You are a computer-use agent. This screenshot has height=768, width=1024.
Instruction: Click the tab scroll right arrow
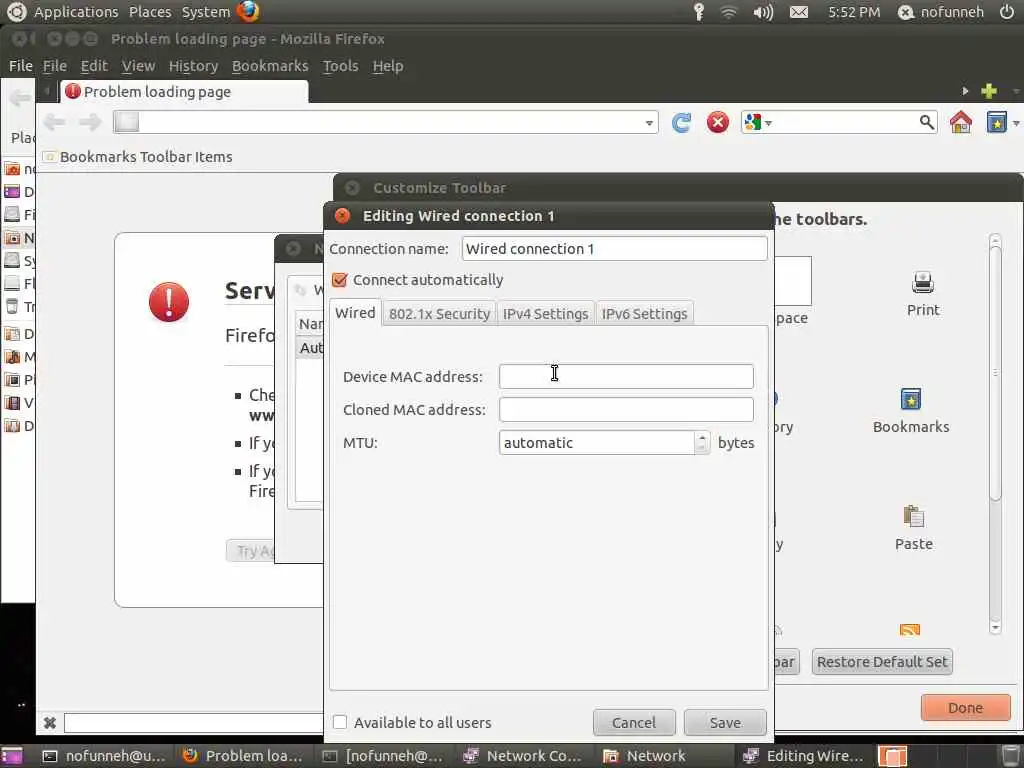tap(965, 91)
